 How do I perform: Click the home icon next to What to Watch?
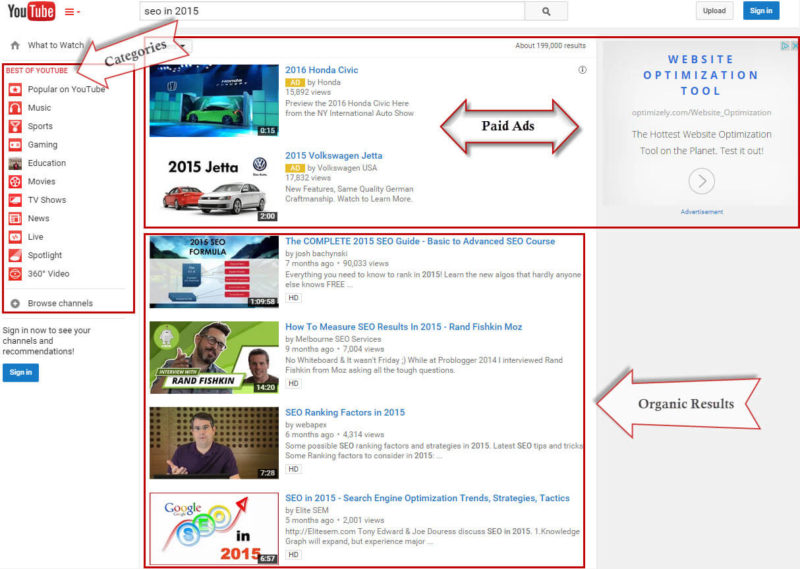15,45
